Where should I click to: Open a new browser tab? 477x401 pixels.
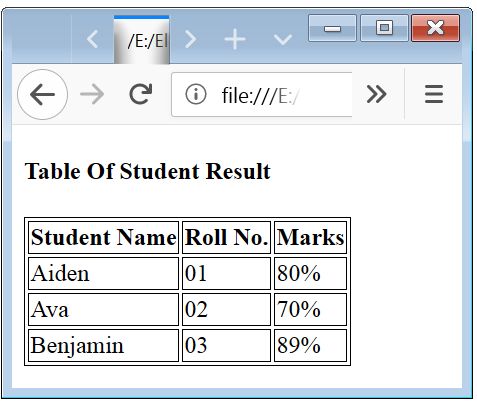[x=235, y=39]
